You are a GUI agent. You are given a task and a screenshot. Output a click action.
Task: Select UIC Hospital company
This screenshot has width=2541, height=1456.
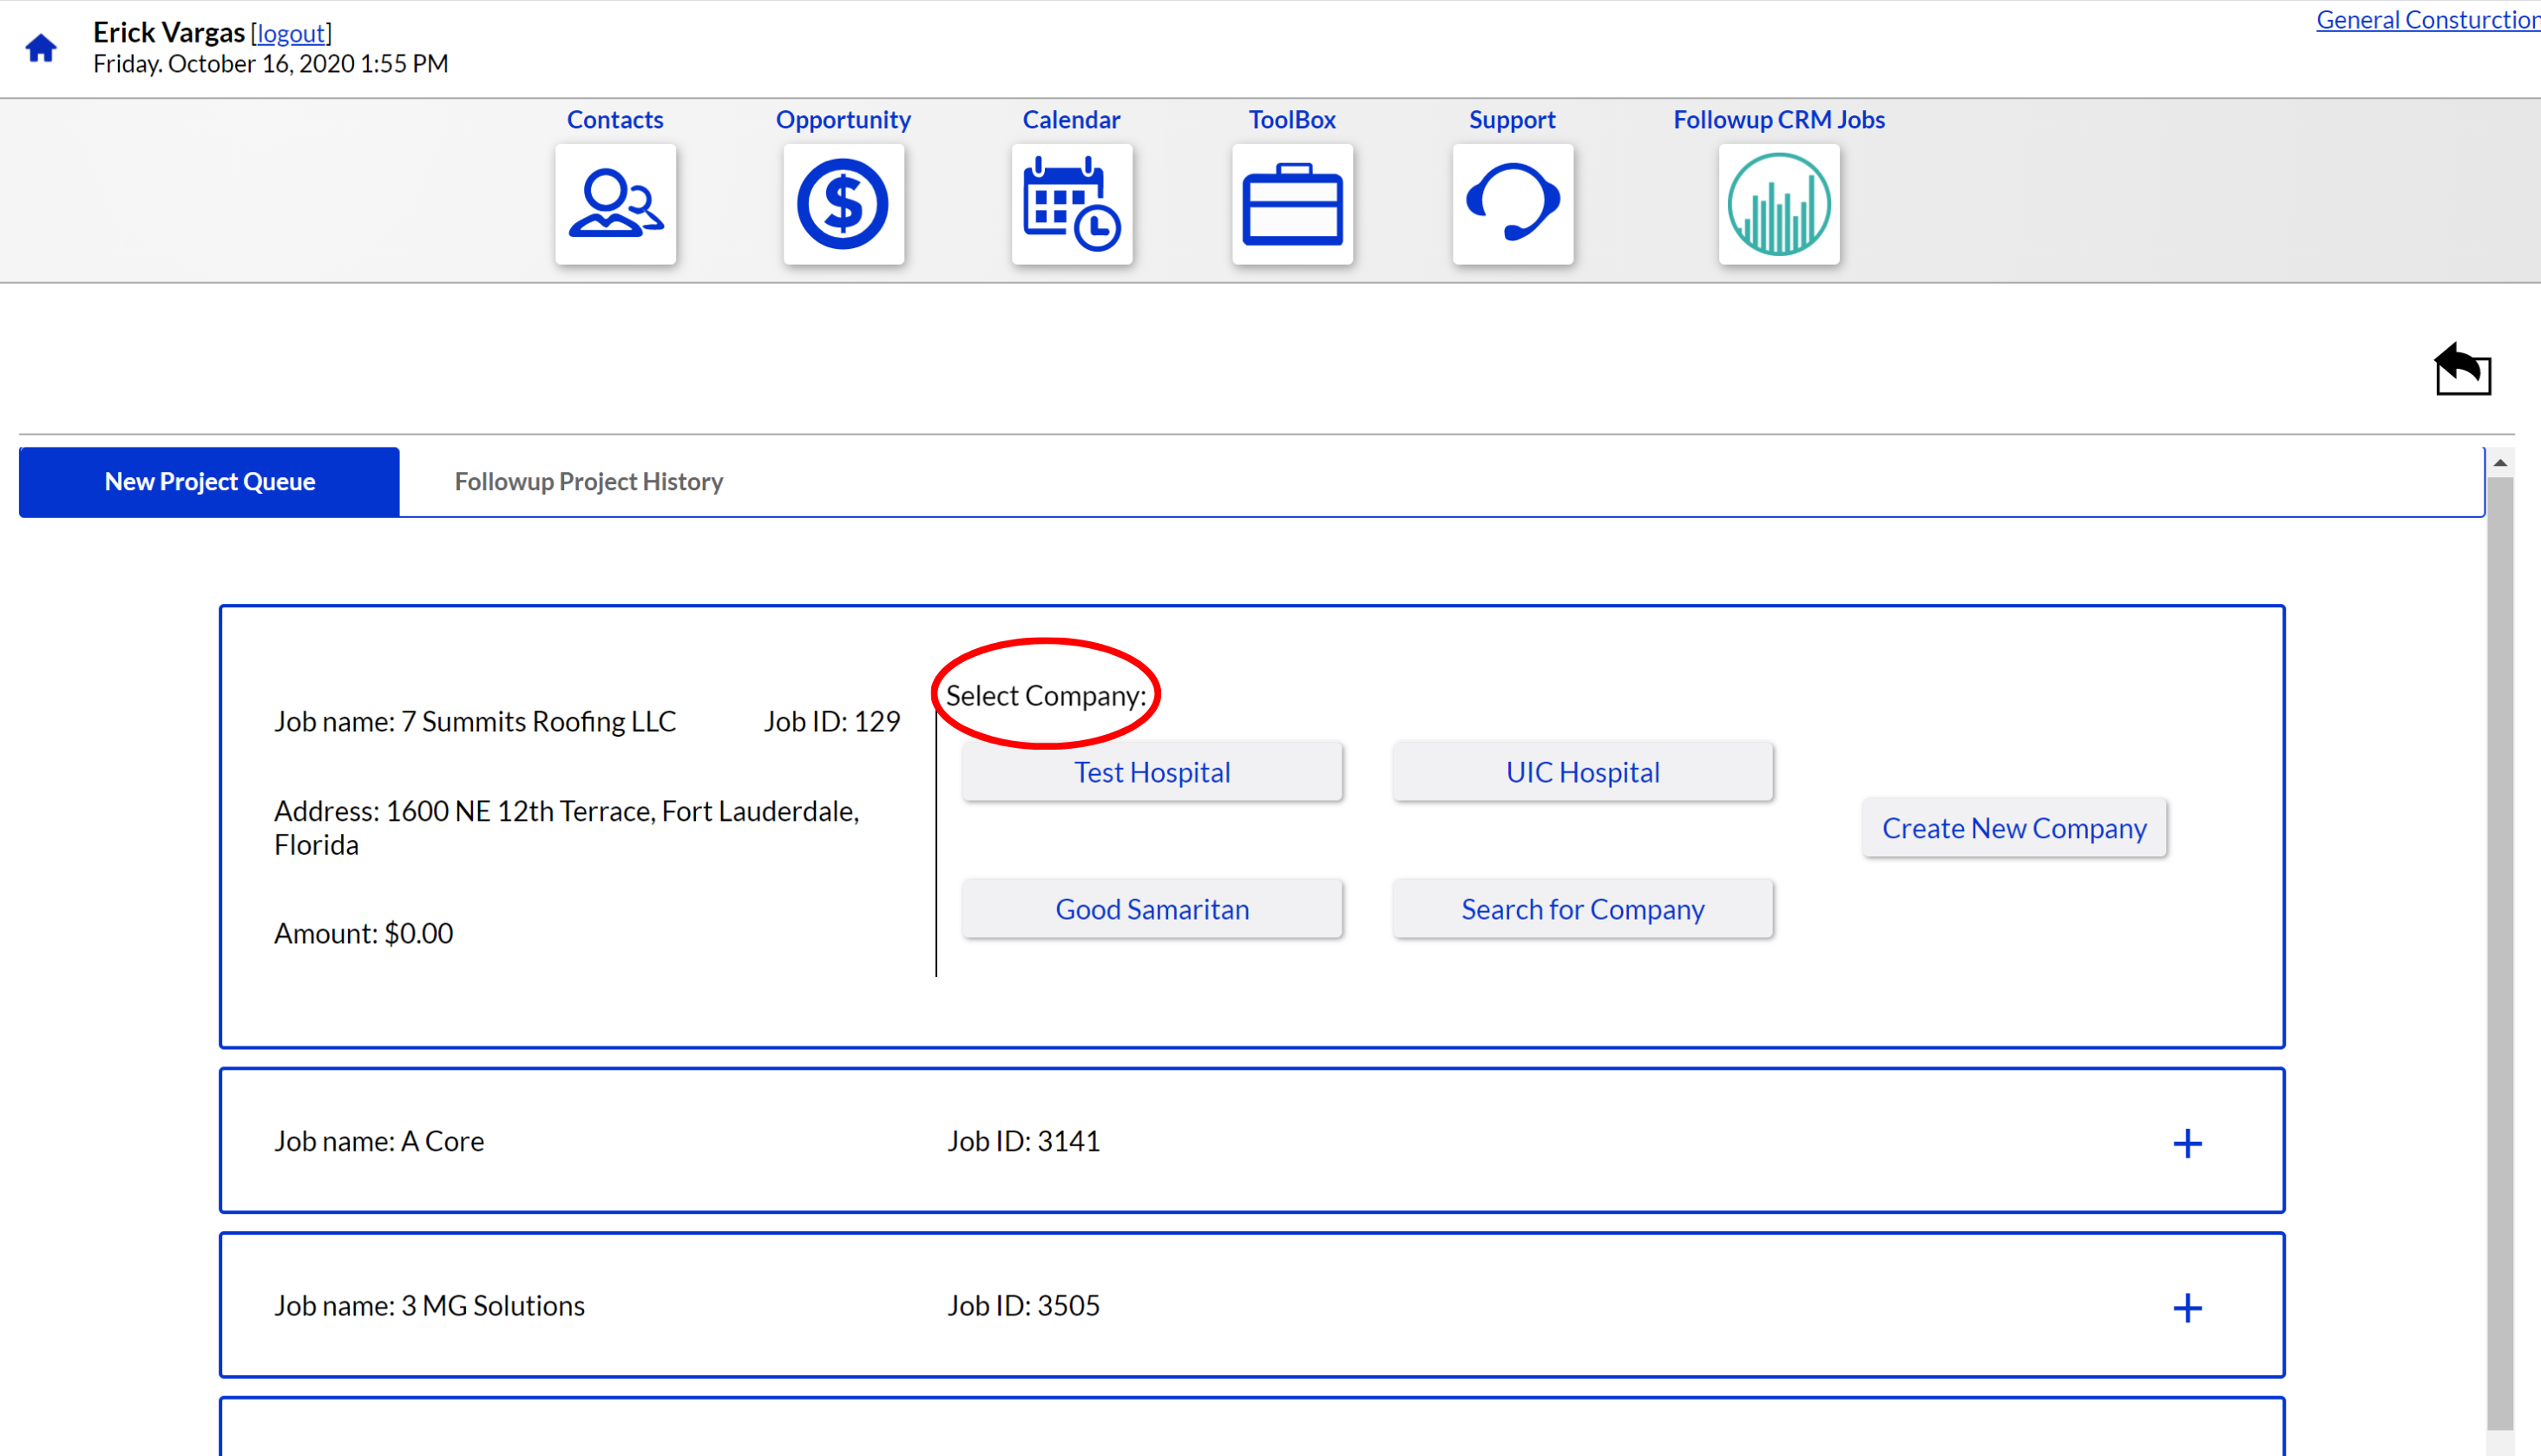(1582, 772)
